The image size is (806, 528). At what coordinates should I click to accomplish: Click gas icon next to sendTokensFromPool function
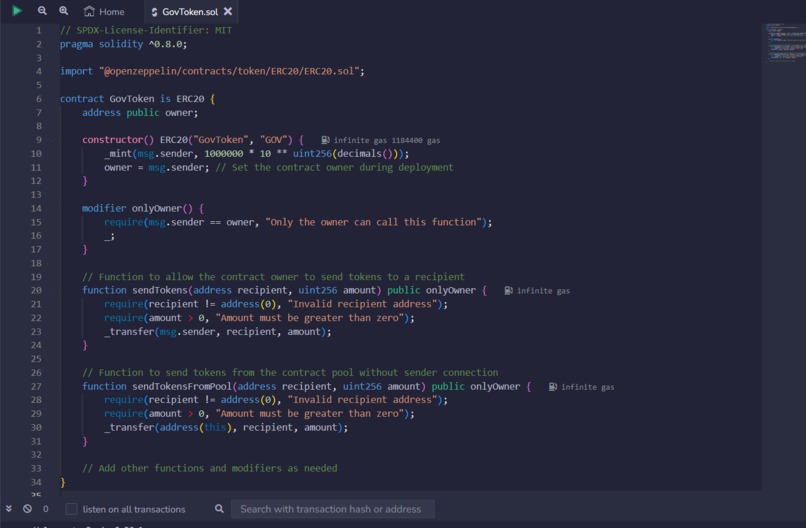553,387
